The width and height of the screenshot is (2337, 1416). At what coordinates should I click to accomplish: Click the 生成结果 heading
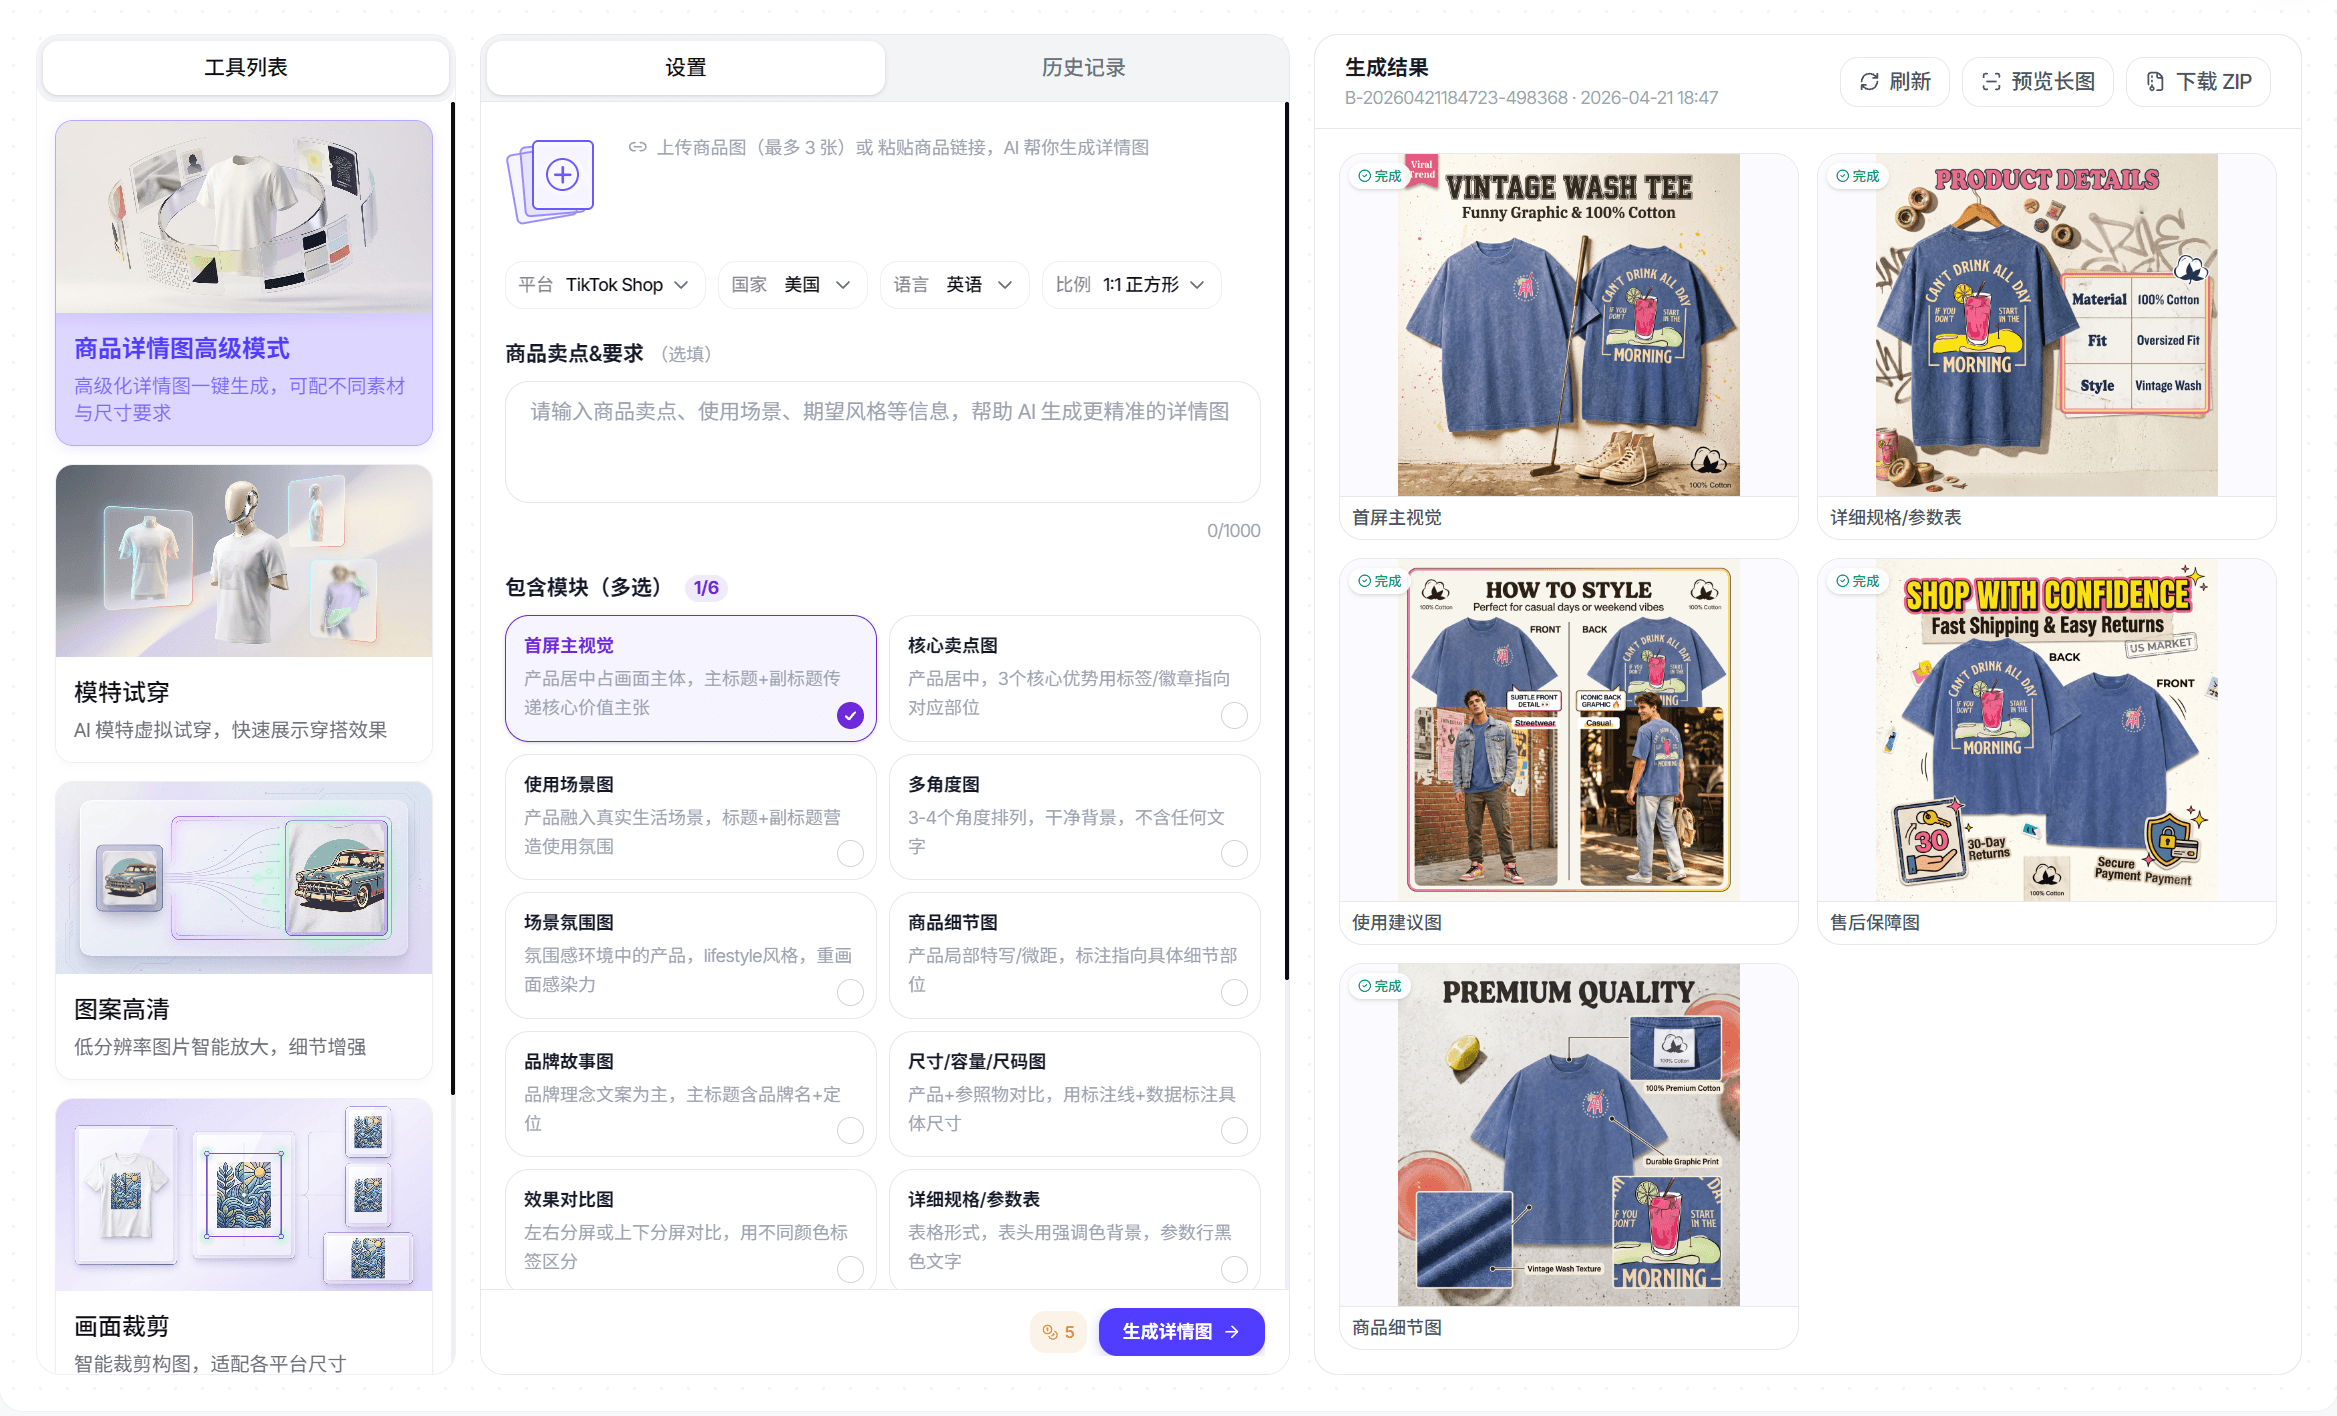[1386, 67]
